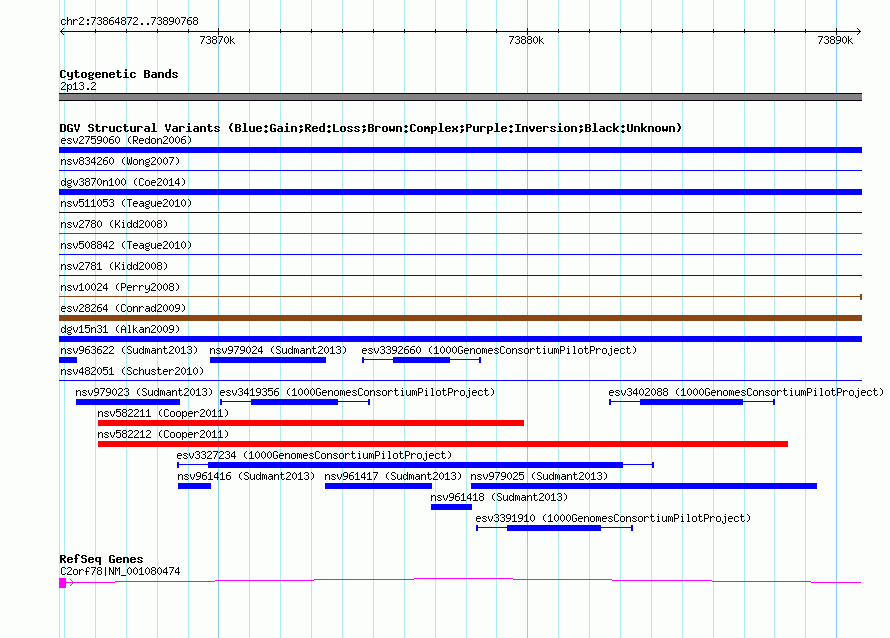Click the red nsv582212 loss bar
The width and height of the screenshot is (890, 638).
tap(443, 444)
